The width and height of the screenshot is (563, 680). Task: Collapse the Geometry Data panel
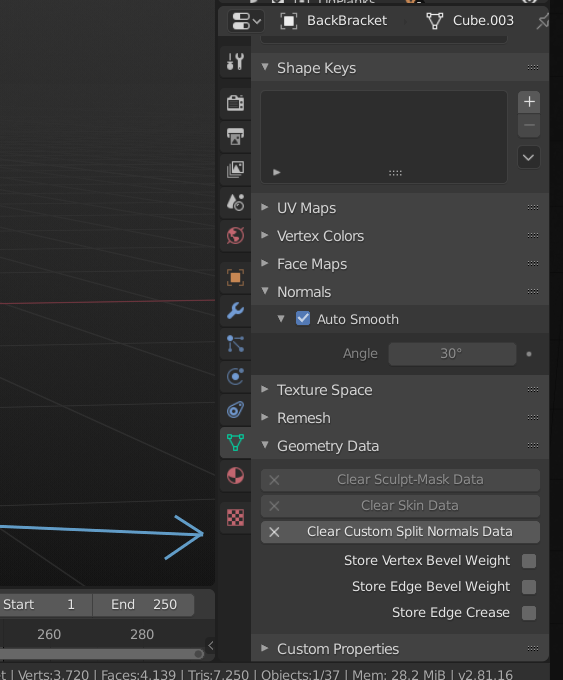(x=265, y=445)
